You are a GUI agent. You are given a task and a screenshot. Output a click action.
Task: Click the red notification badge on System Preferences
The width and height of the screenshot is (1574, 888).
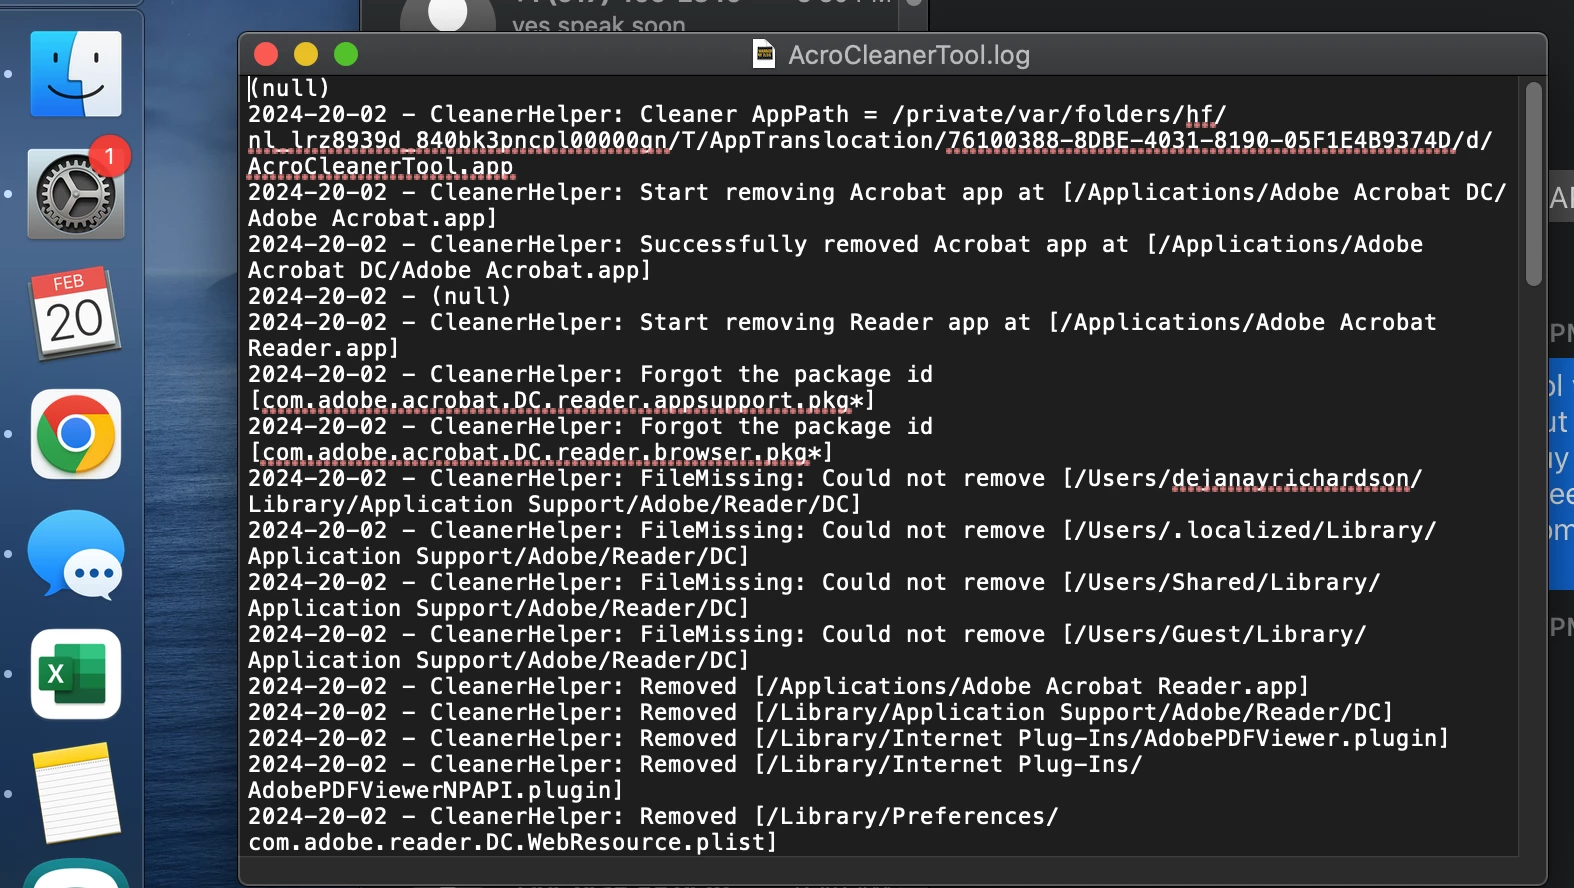109,156
